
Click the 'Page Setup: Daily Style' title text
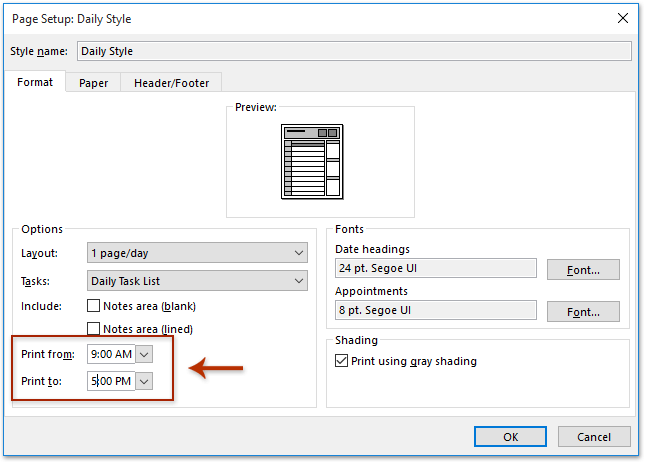[72, 19]
